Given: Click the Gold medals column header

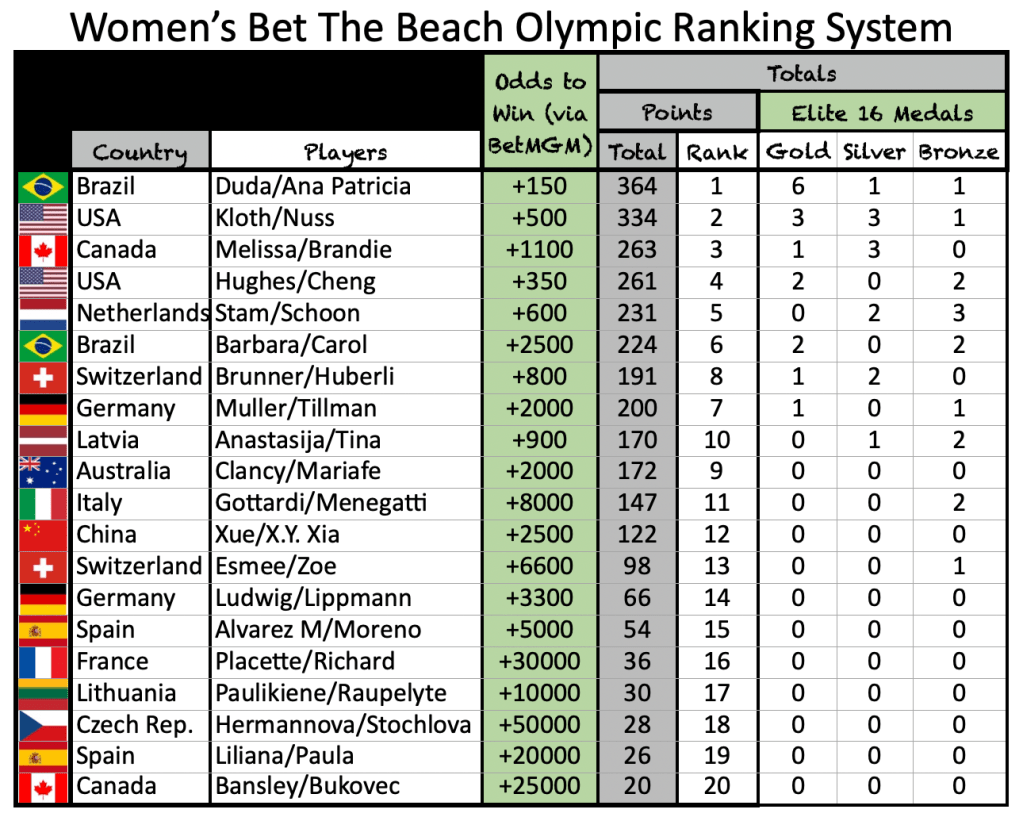Looking at the screenshot, I should tap(797, 152).
